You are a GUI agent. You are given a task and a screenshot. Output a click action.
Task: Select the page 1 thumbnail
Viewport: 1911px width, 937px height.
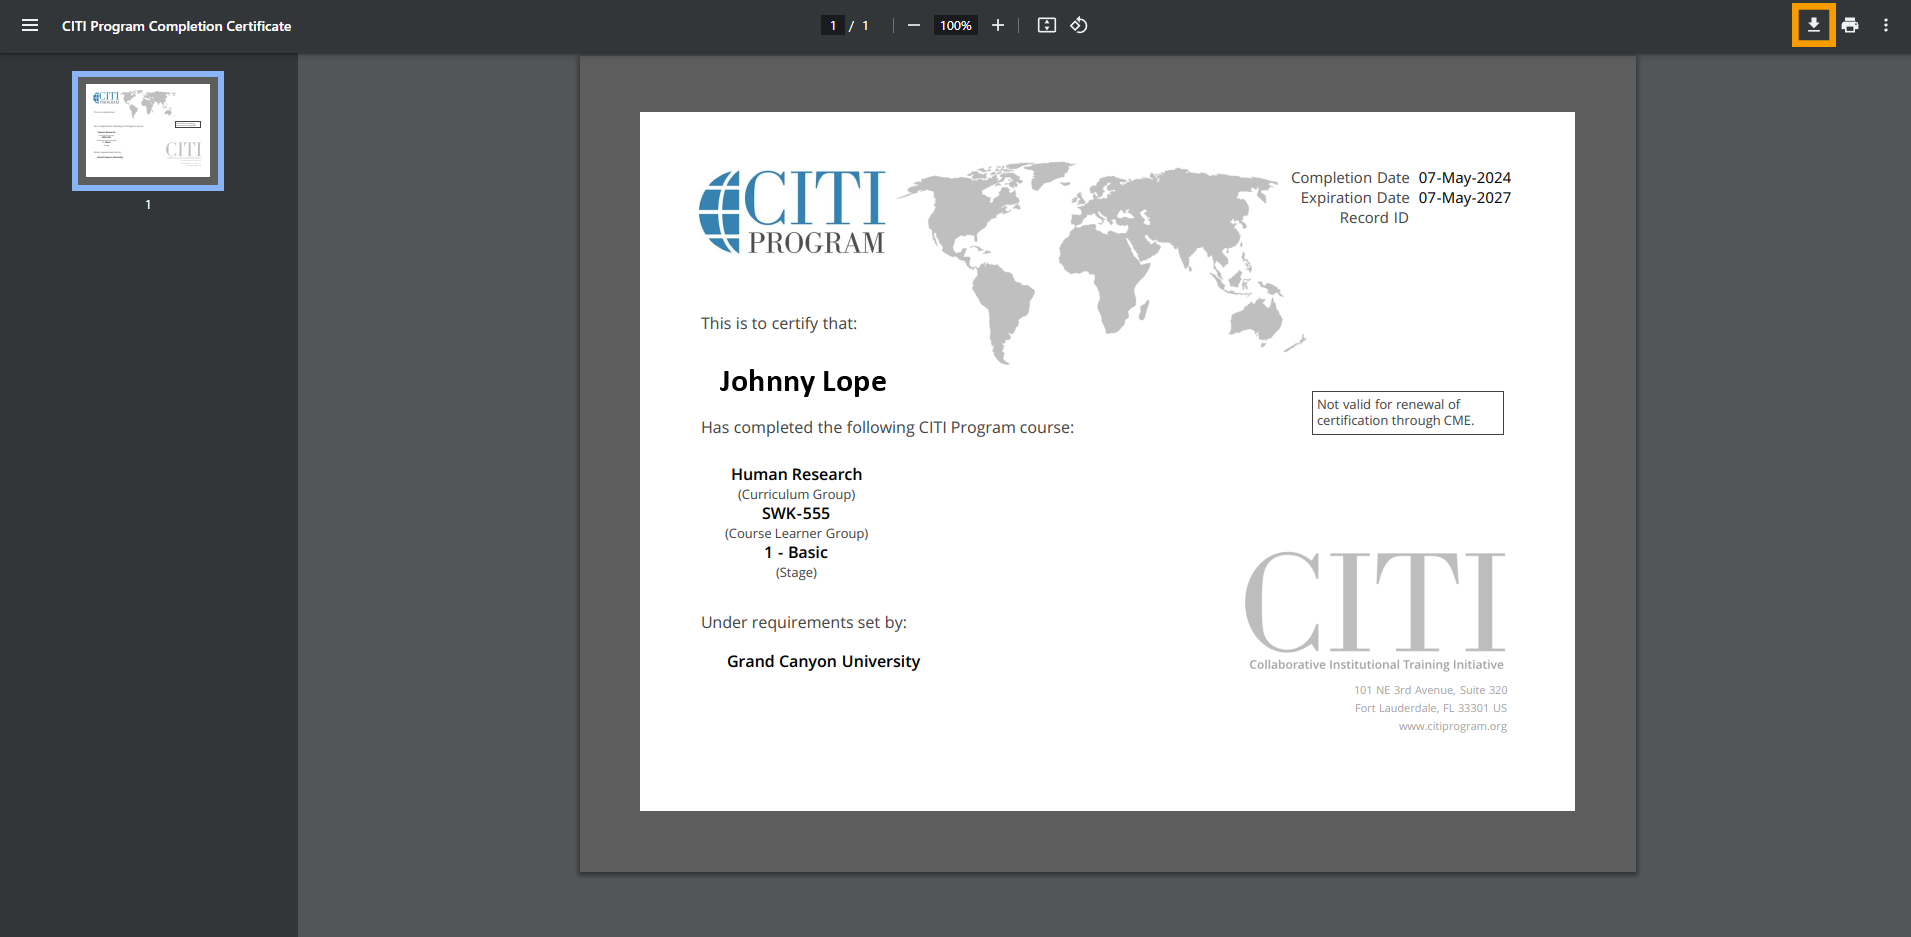tap(148, 131)
